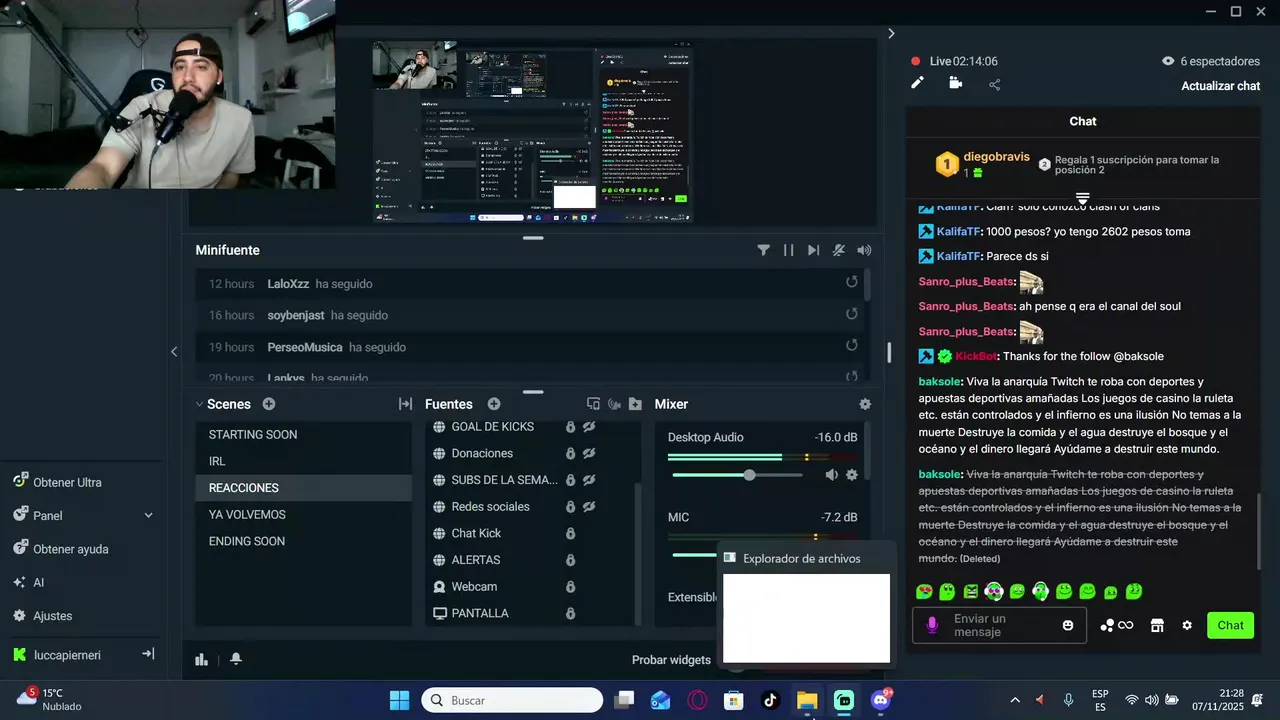Toggle the crossed-out alerts icon in Minifuente
Viewport: 1280px width, 720px height.
(839, 250)
